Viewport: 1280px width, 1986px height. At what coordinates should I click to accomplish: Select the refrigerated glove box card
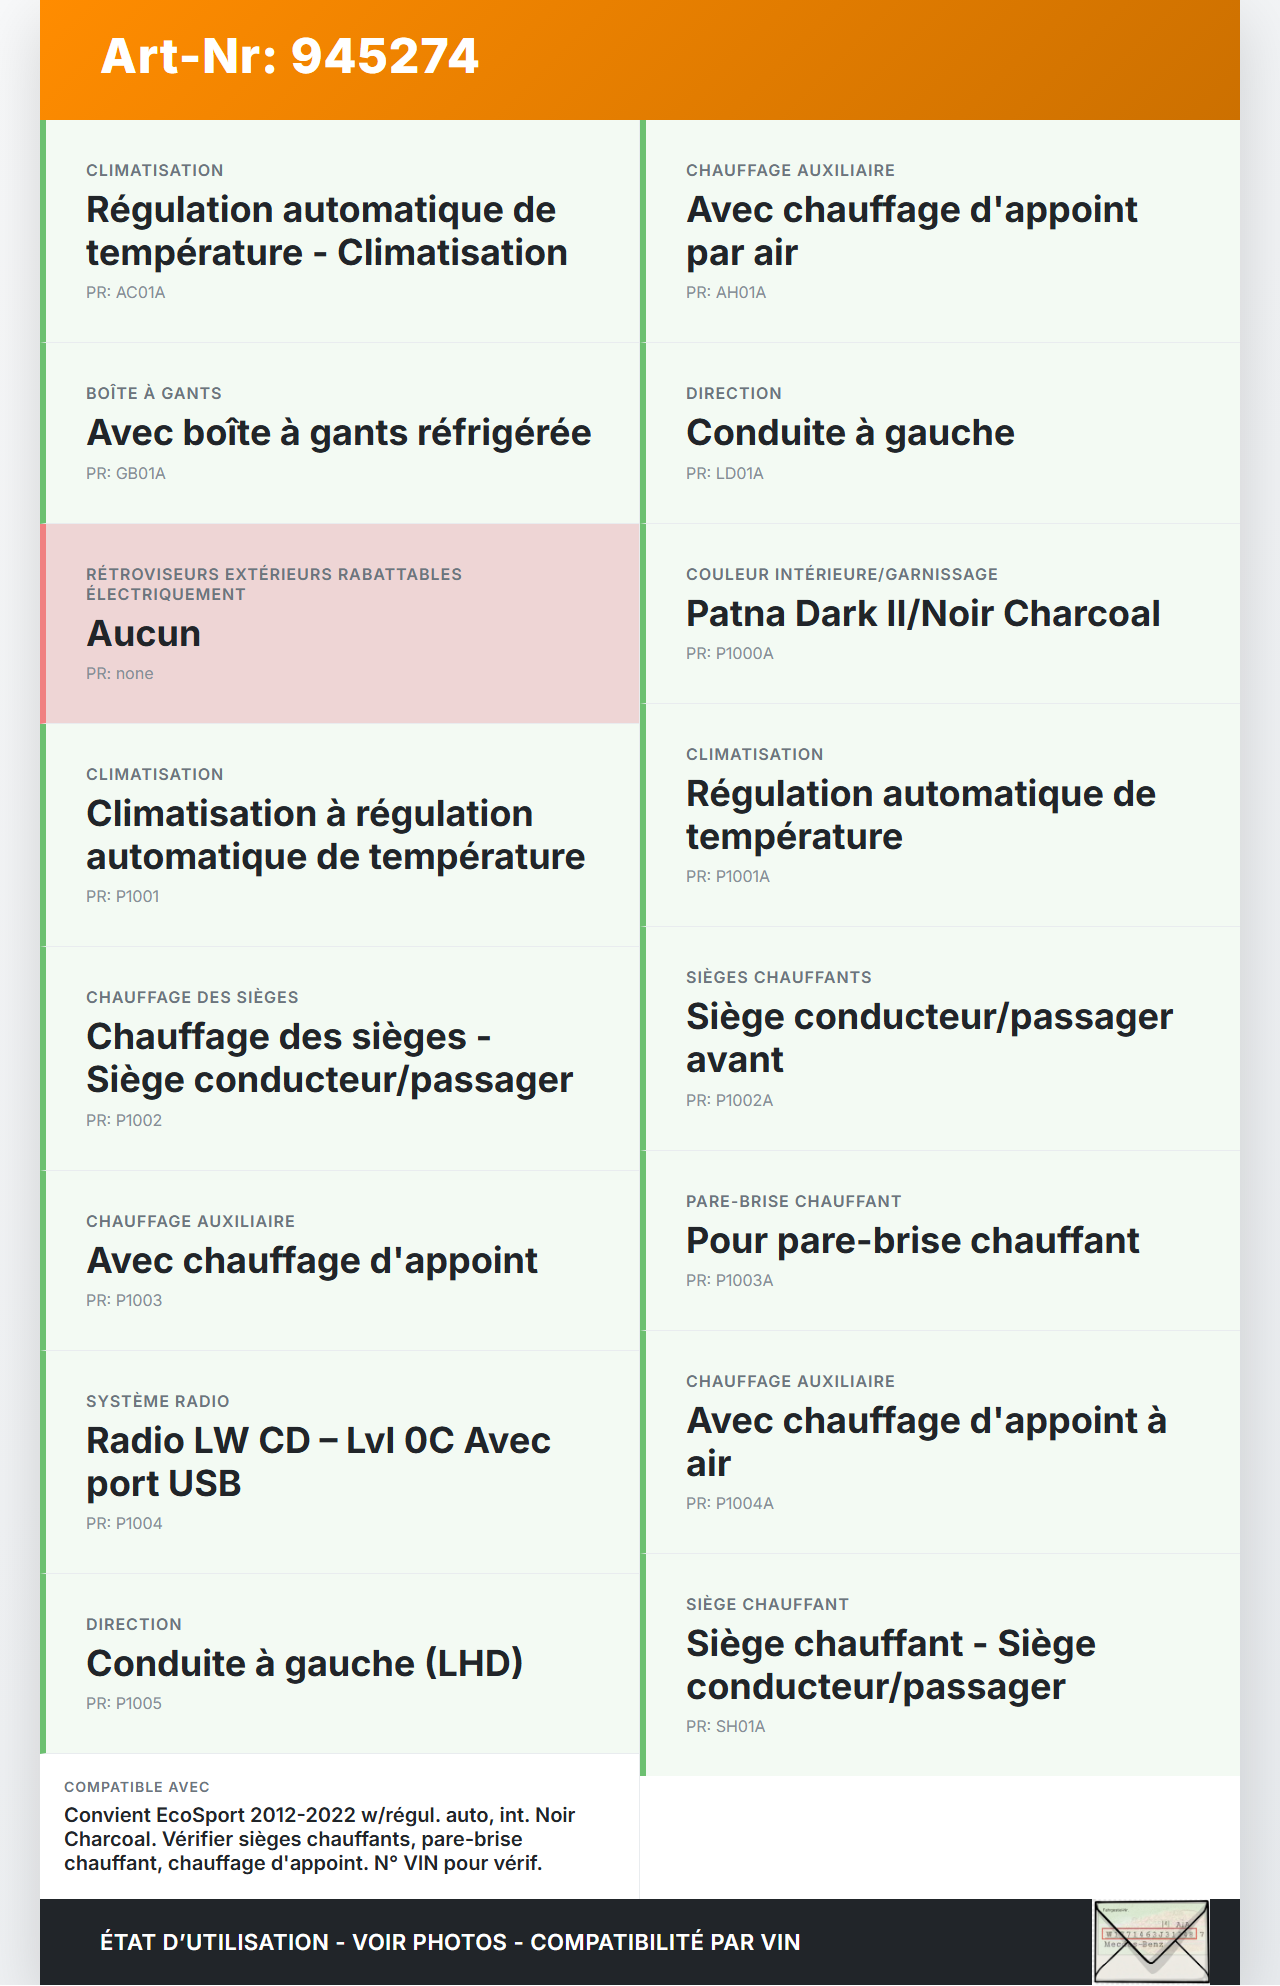point(340,433)
